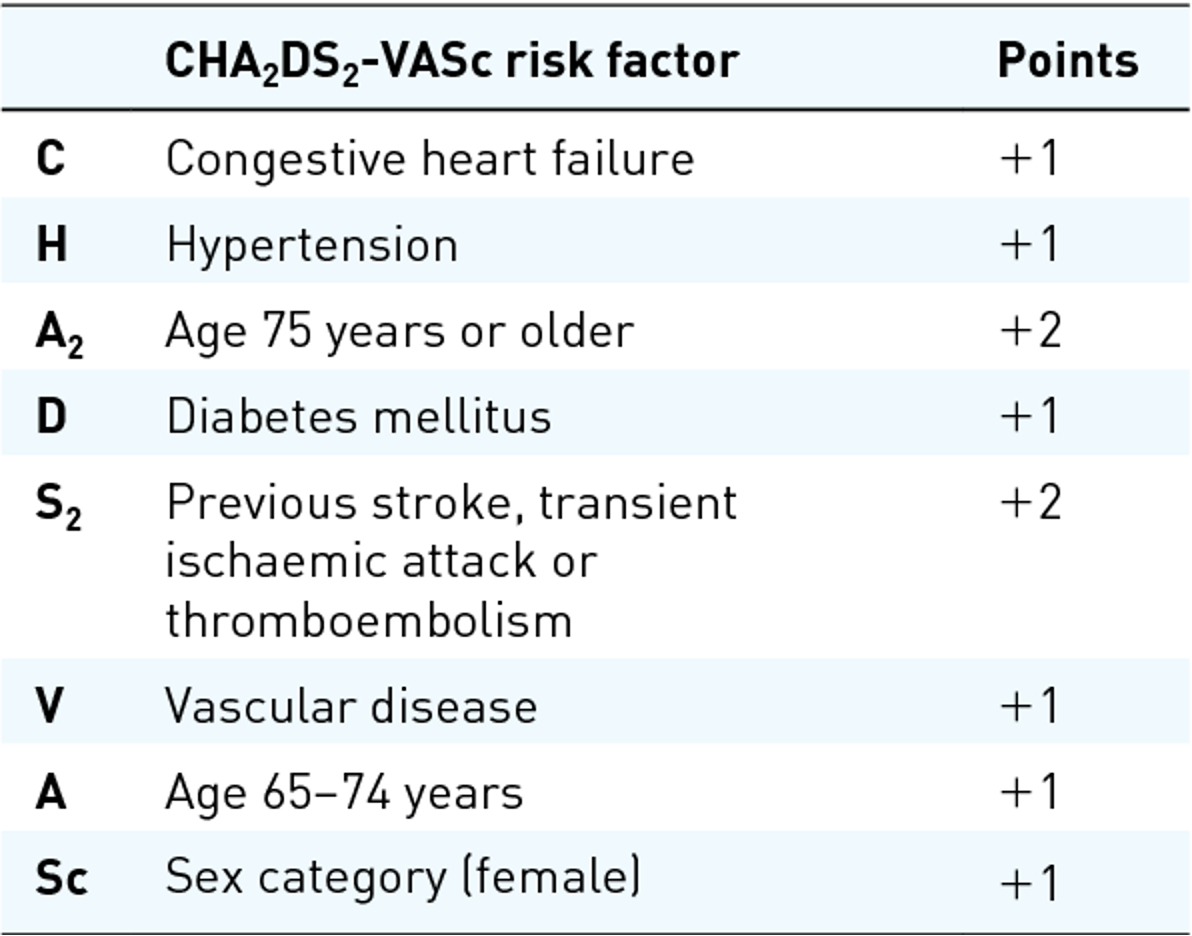Click the +2 points for age 75 or older
The width and height of the screenshot is (1192, 936).
tap(1029, 331)
